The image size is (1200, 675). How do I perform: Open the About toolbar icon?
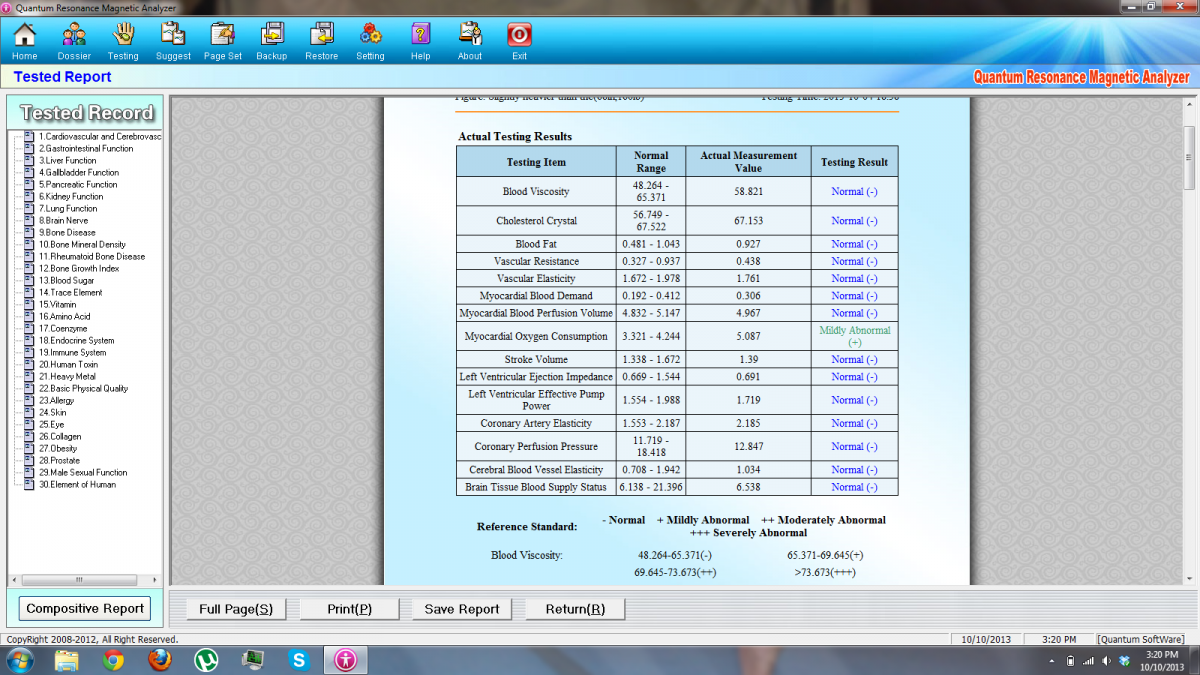(470, 41)
